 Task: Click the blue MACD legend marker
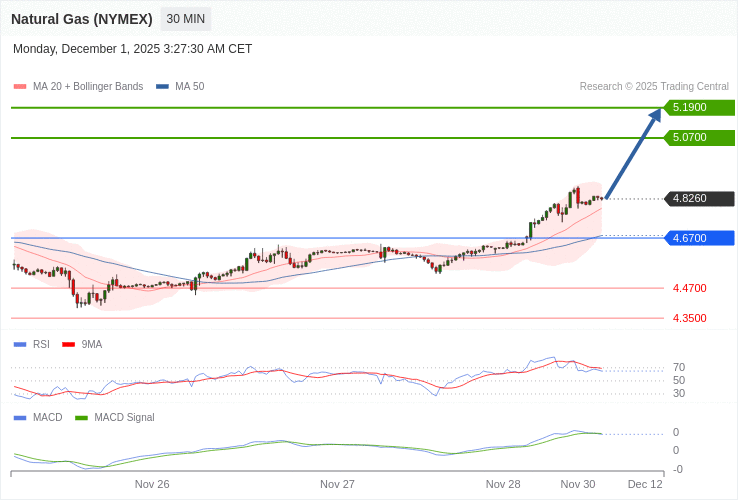20,418
